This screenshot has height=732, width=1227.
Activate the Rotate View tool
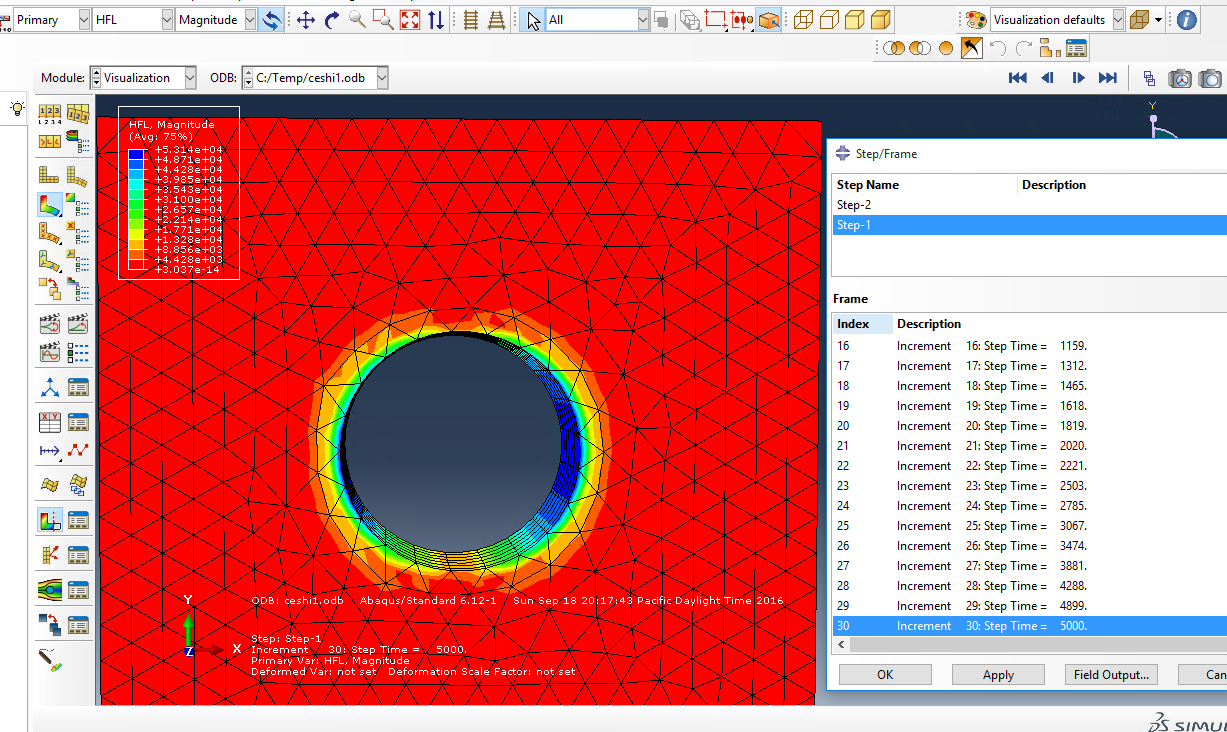[332, 20]
